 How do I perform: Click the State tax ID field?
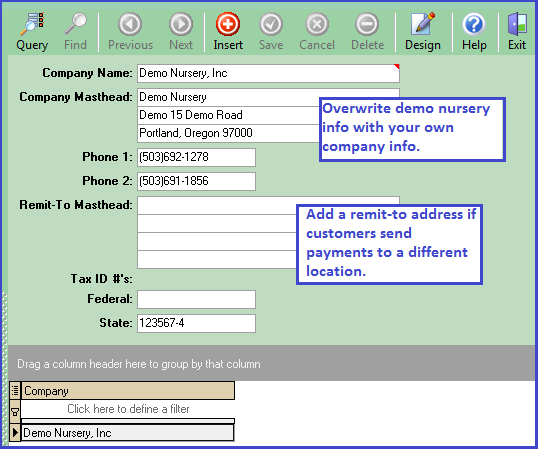click(196, 323)
